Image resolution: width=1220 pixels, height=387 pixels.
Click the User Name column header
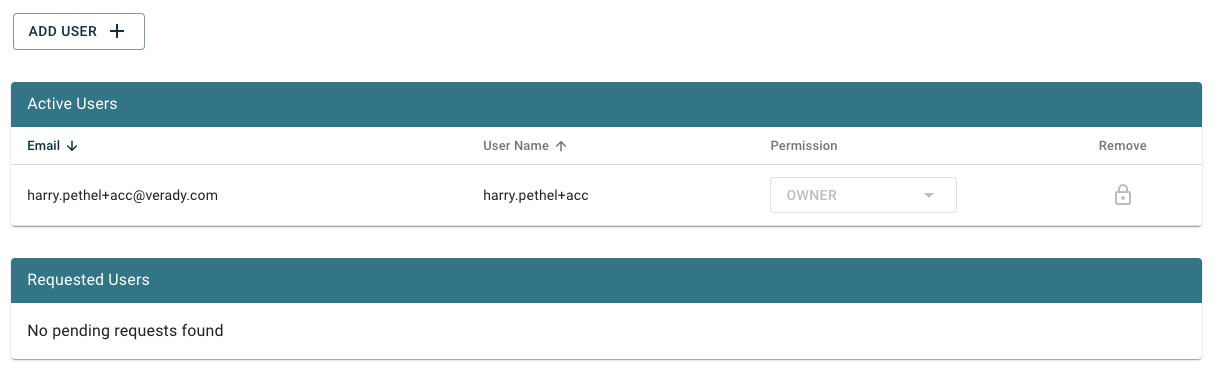tap(516, 146)
